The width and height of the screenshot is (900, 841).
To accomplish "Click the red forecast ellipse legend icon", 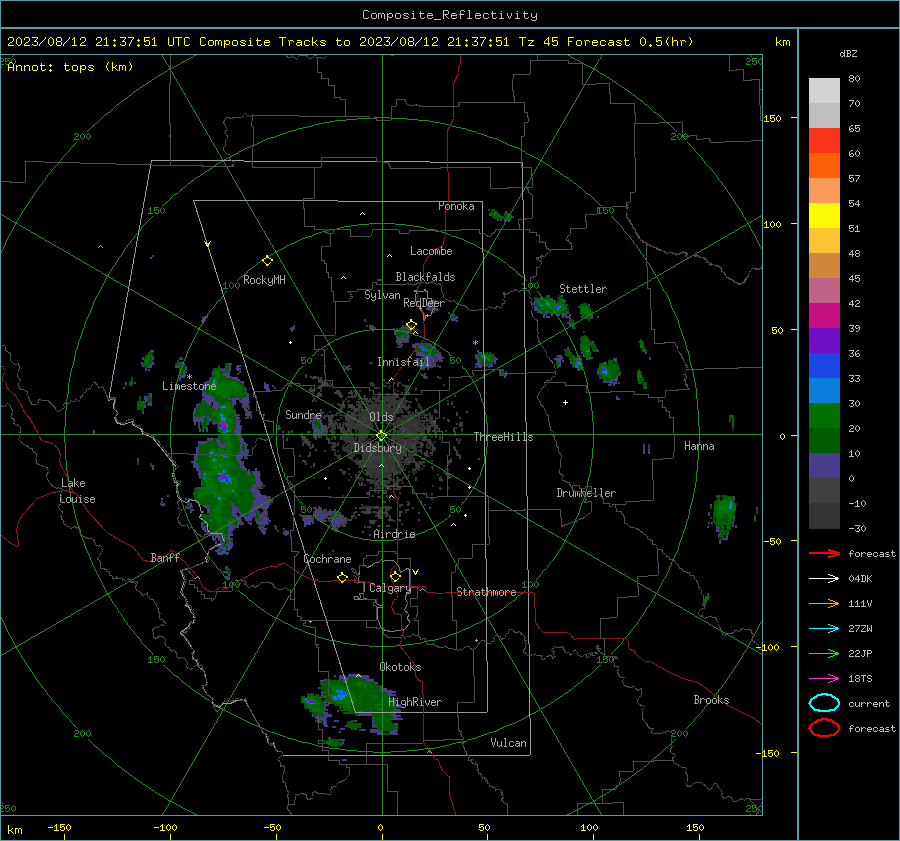I will coord(824,728).
